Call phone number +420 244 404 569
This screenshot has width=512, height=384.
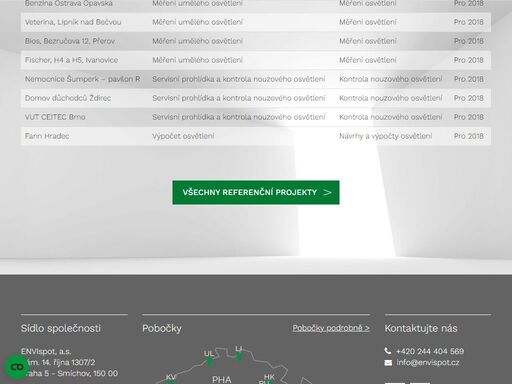(430, 351)
